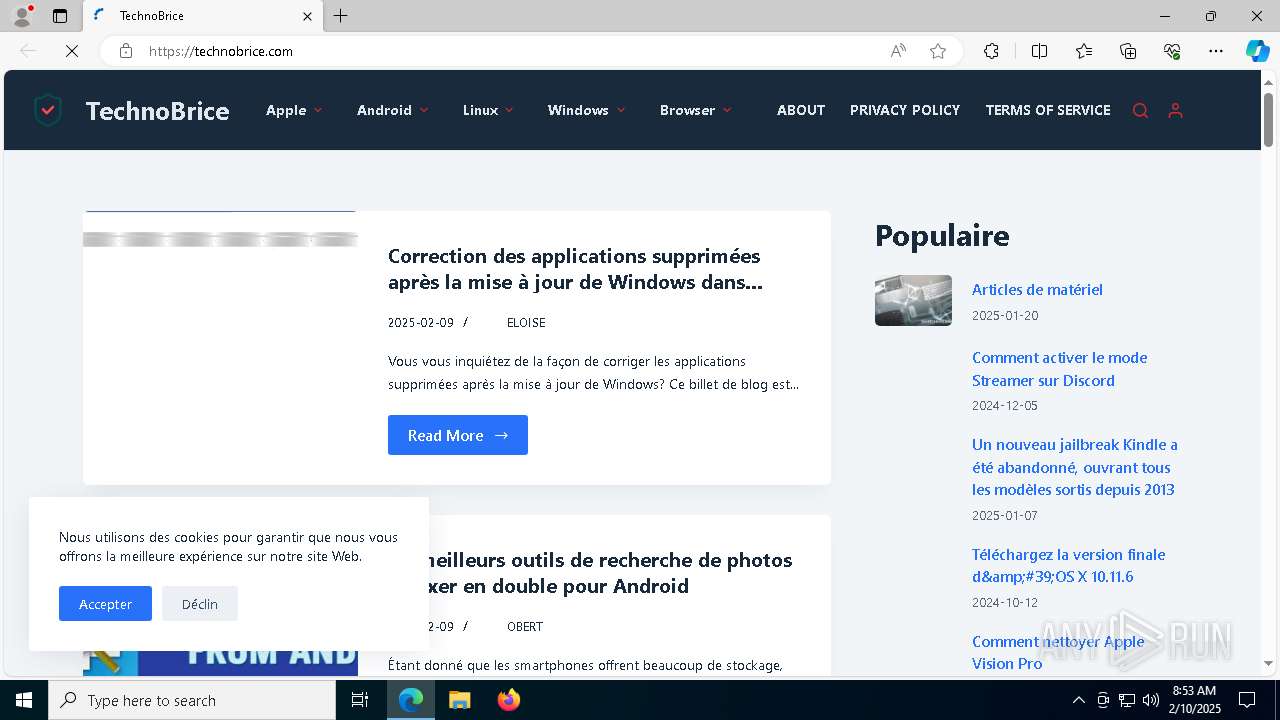Viewport: 1280px width, 720px height.
Task: Open article 'Correction des applications supprimées'
Action: 575,269
